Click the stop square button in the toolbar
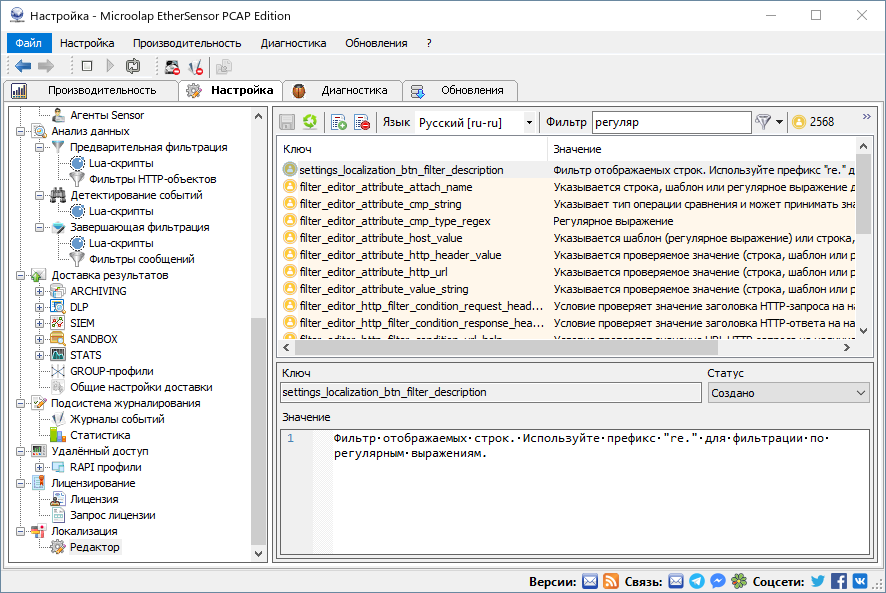This screenshot has width=886, height=593. (86, 65)
